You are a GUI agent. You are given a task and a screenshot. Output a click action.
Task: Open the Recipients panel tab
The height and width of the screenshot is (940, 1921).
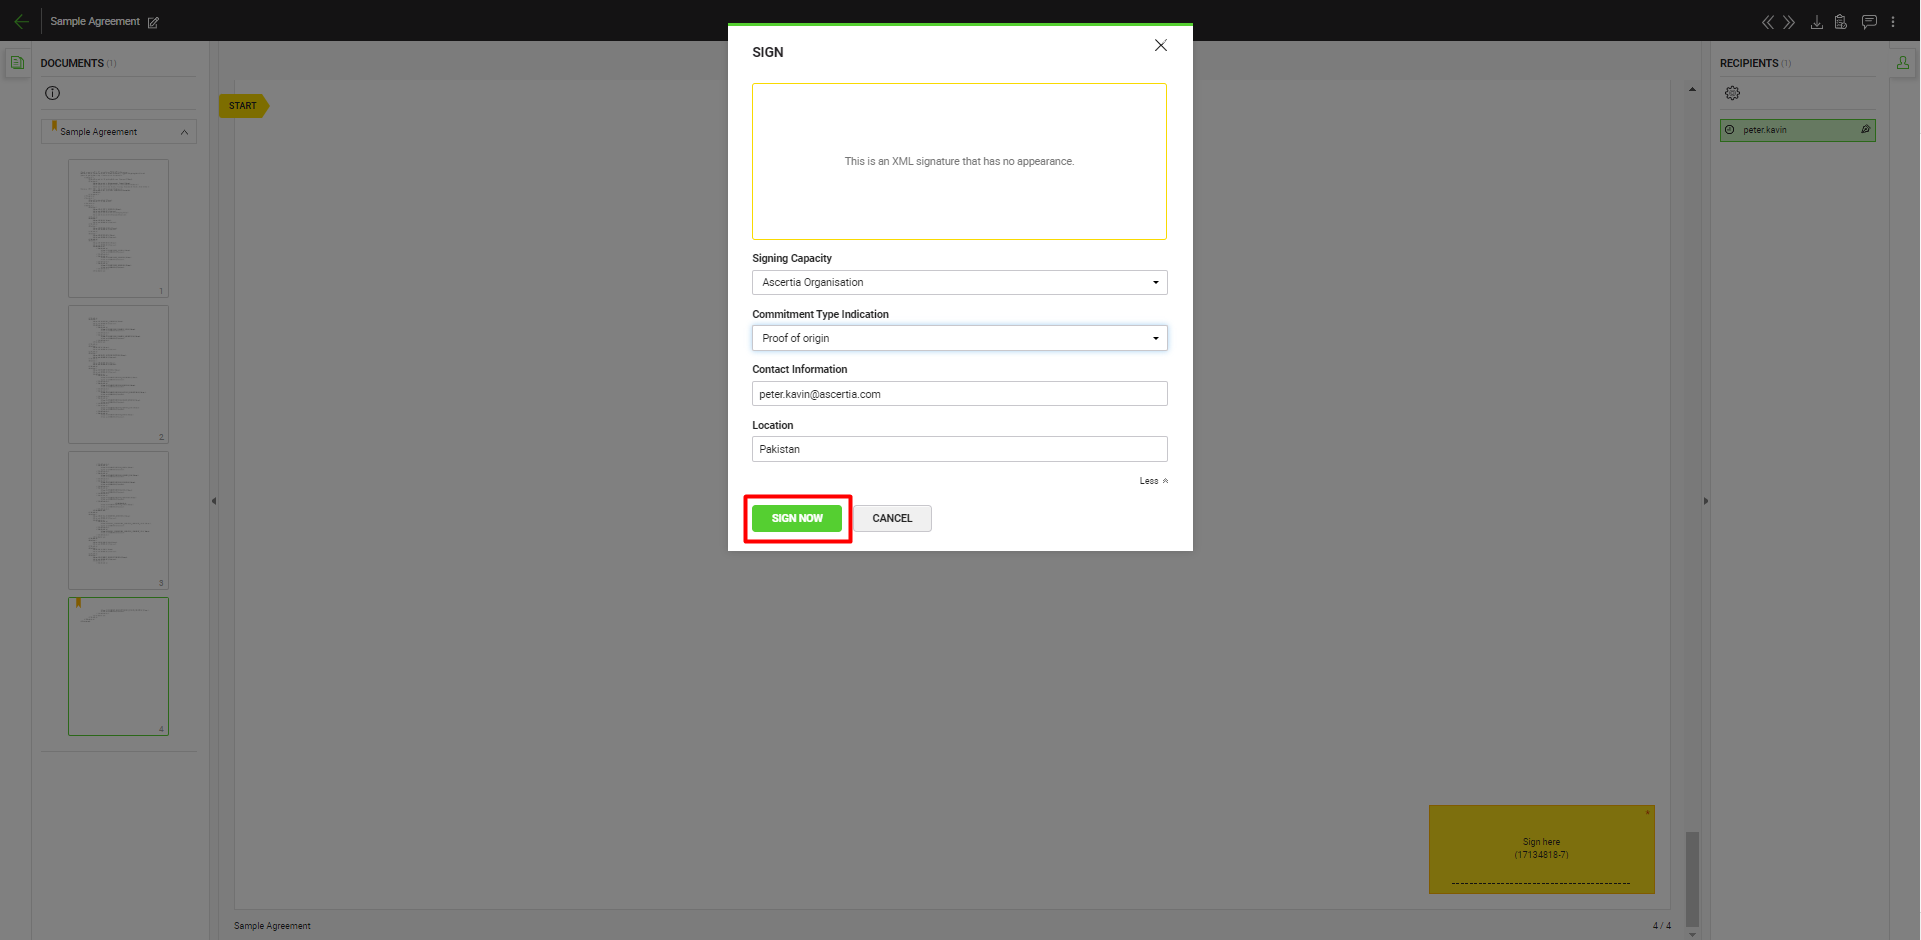[x=1902, y=63]
